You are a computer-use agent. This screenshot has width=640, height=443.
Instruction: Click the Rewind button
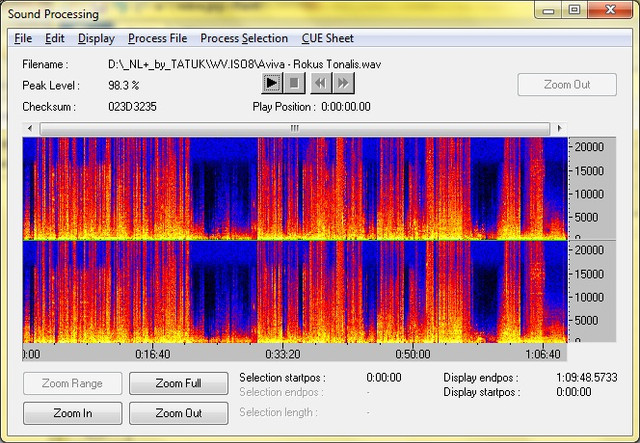coord(321,83)
